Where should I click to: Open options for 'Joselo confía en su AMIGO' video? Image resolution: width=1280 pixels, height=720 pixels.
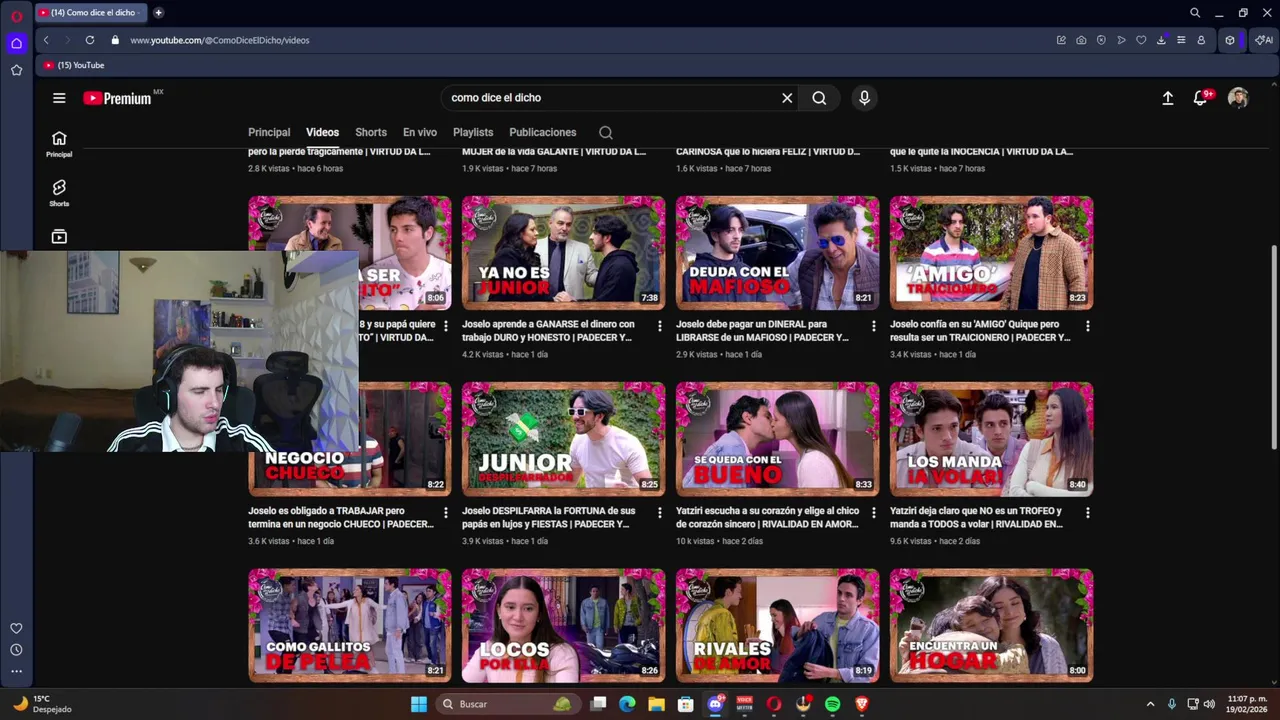click(1087, 326)
